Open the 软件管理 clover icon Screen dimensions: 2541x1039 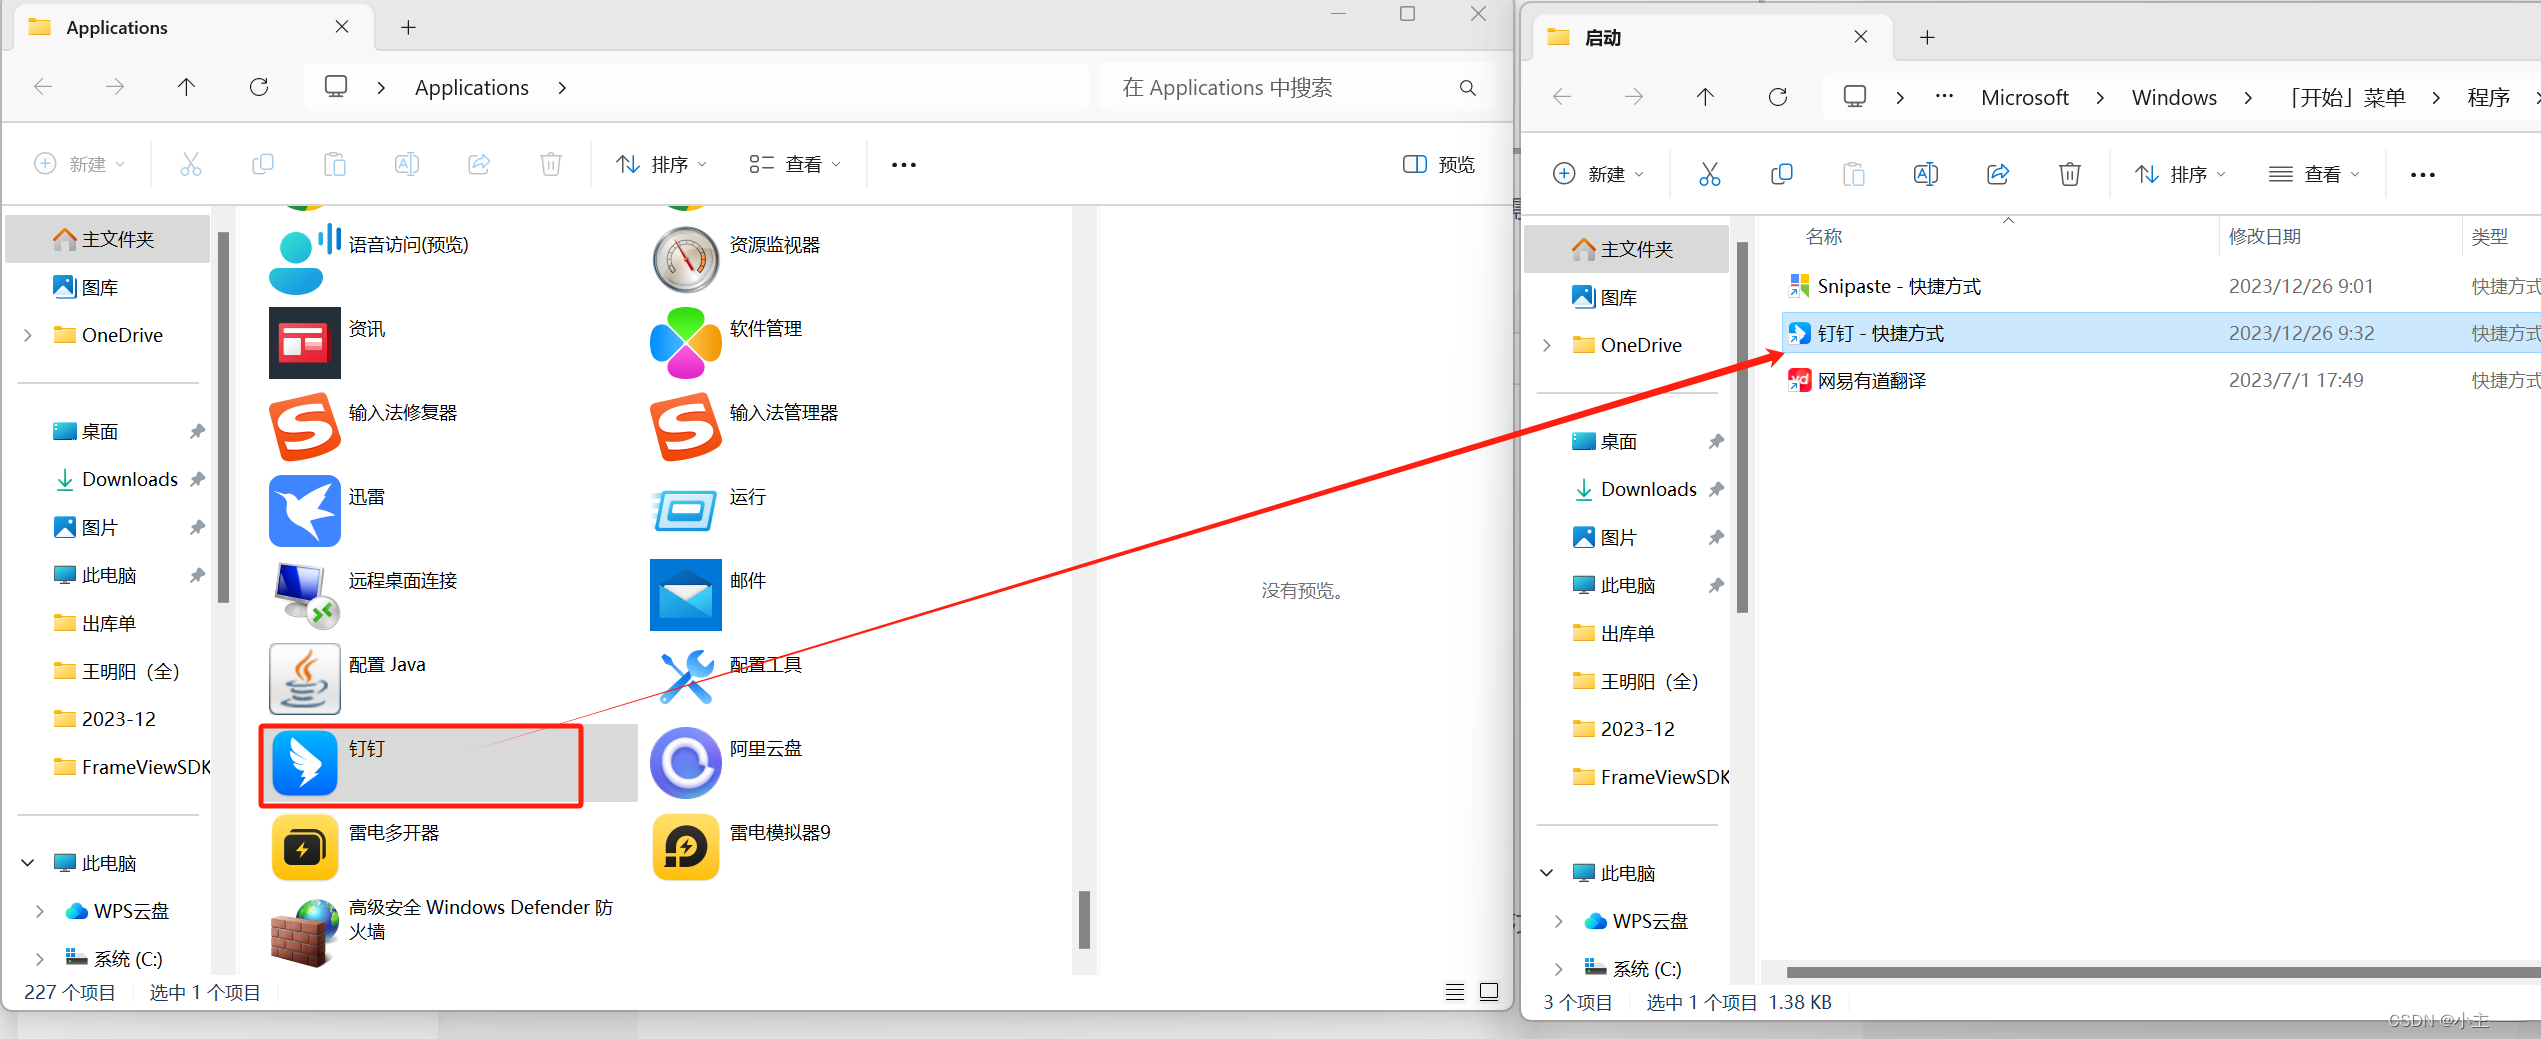click(686, 343)
